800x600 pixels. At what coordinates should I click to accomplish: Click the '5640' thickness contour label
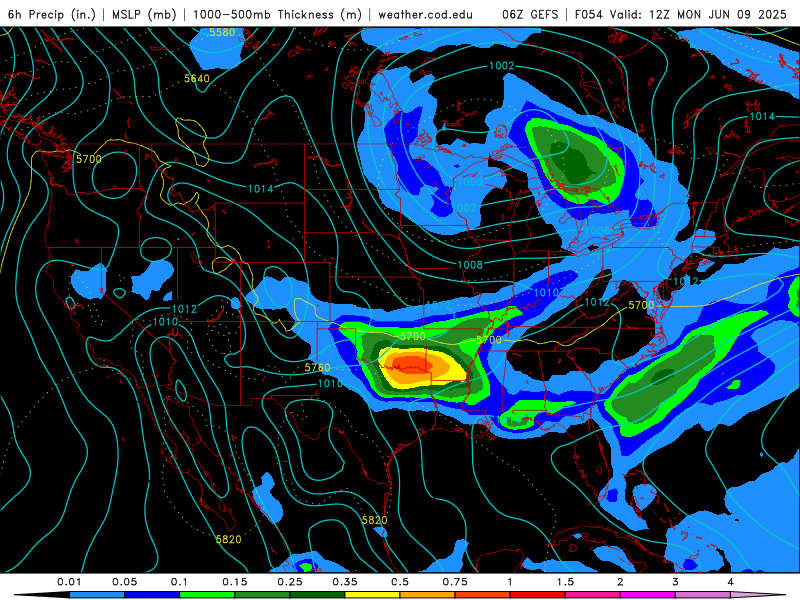pyautogui.click(x=196, y=79)
